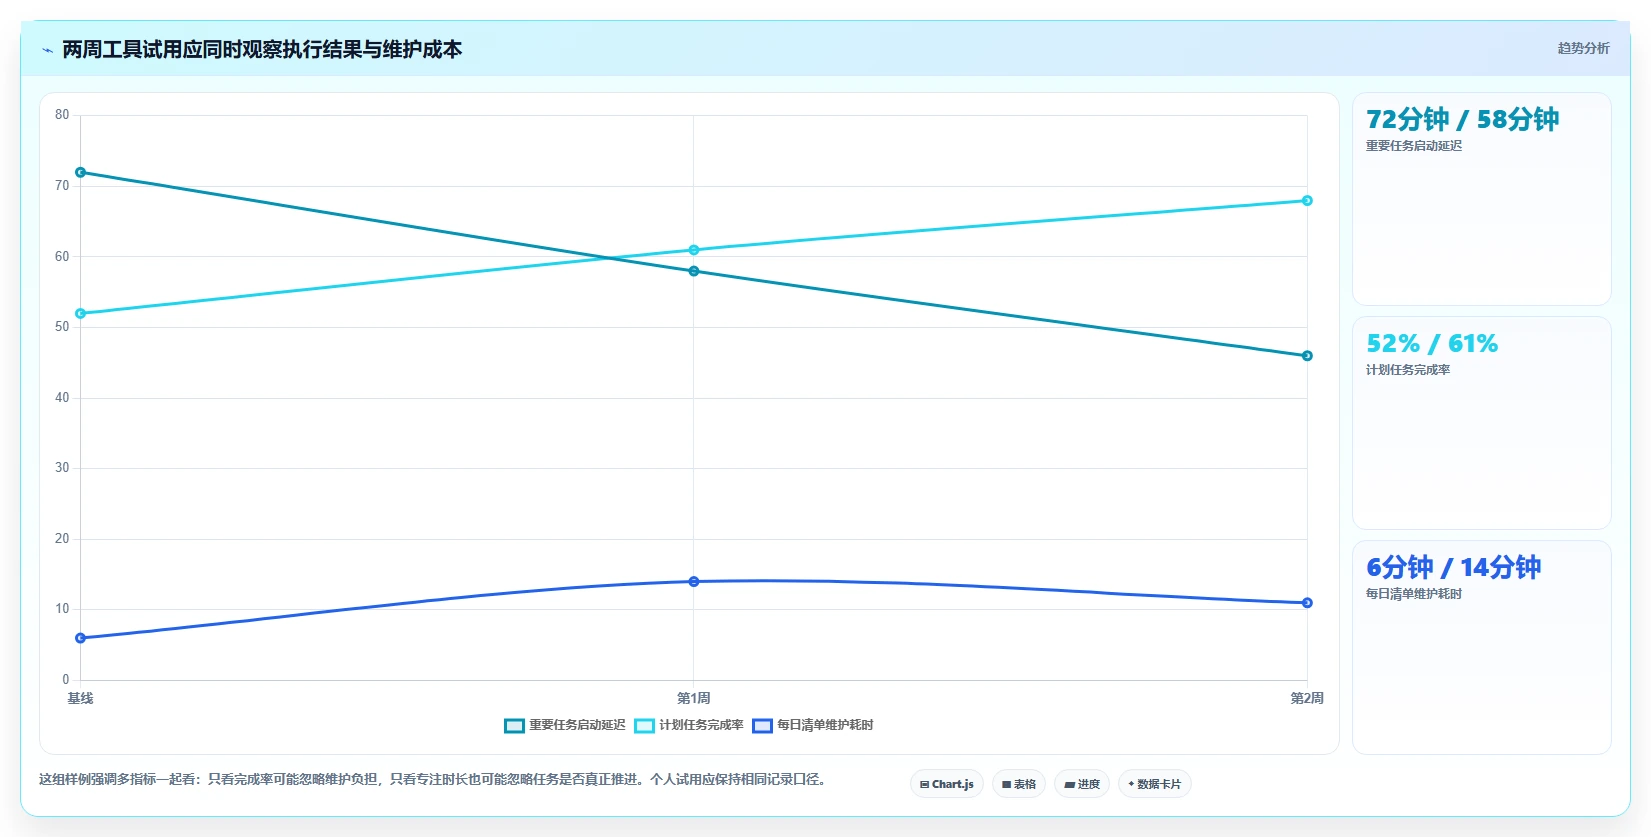Select the 72分钟 / 58分钟 stat card
Image resolution: width=1651 pixels, height=837 pixels.
(x=1481, y=199)
